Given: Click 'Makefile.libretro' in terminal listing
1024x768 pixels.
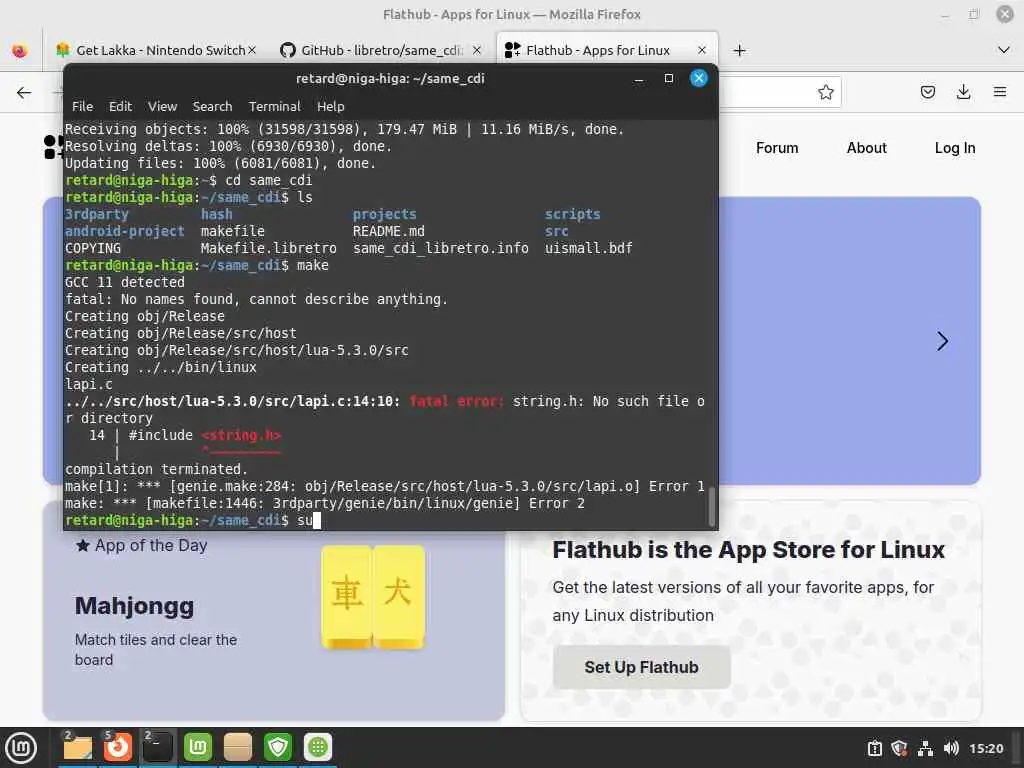Looking at the screenshot, I should (268, 248).
